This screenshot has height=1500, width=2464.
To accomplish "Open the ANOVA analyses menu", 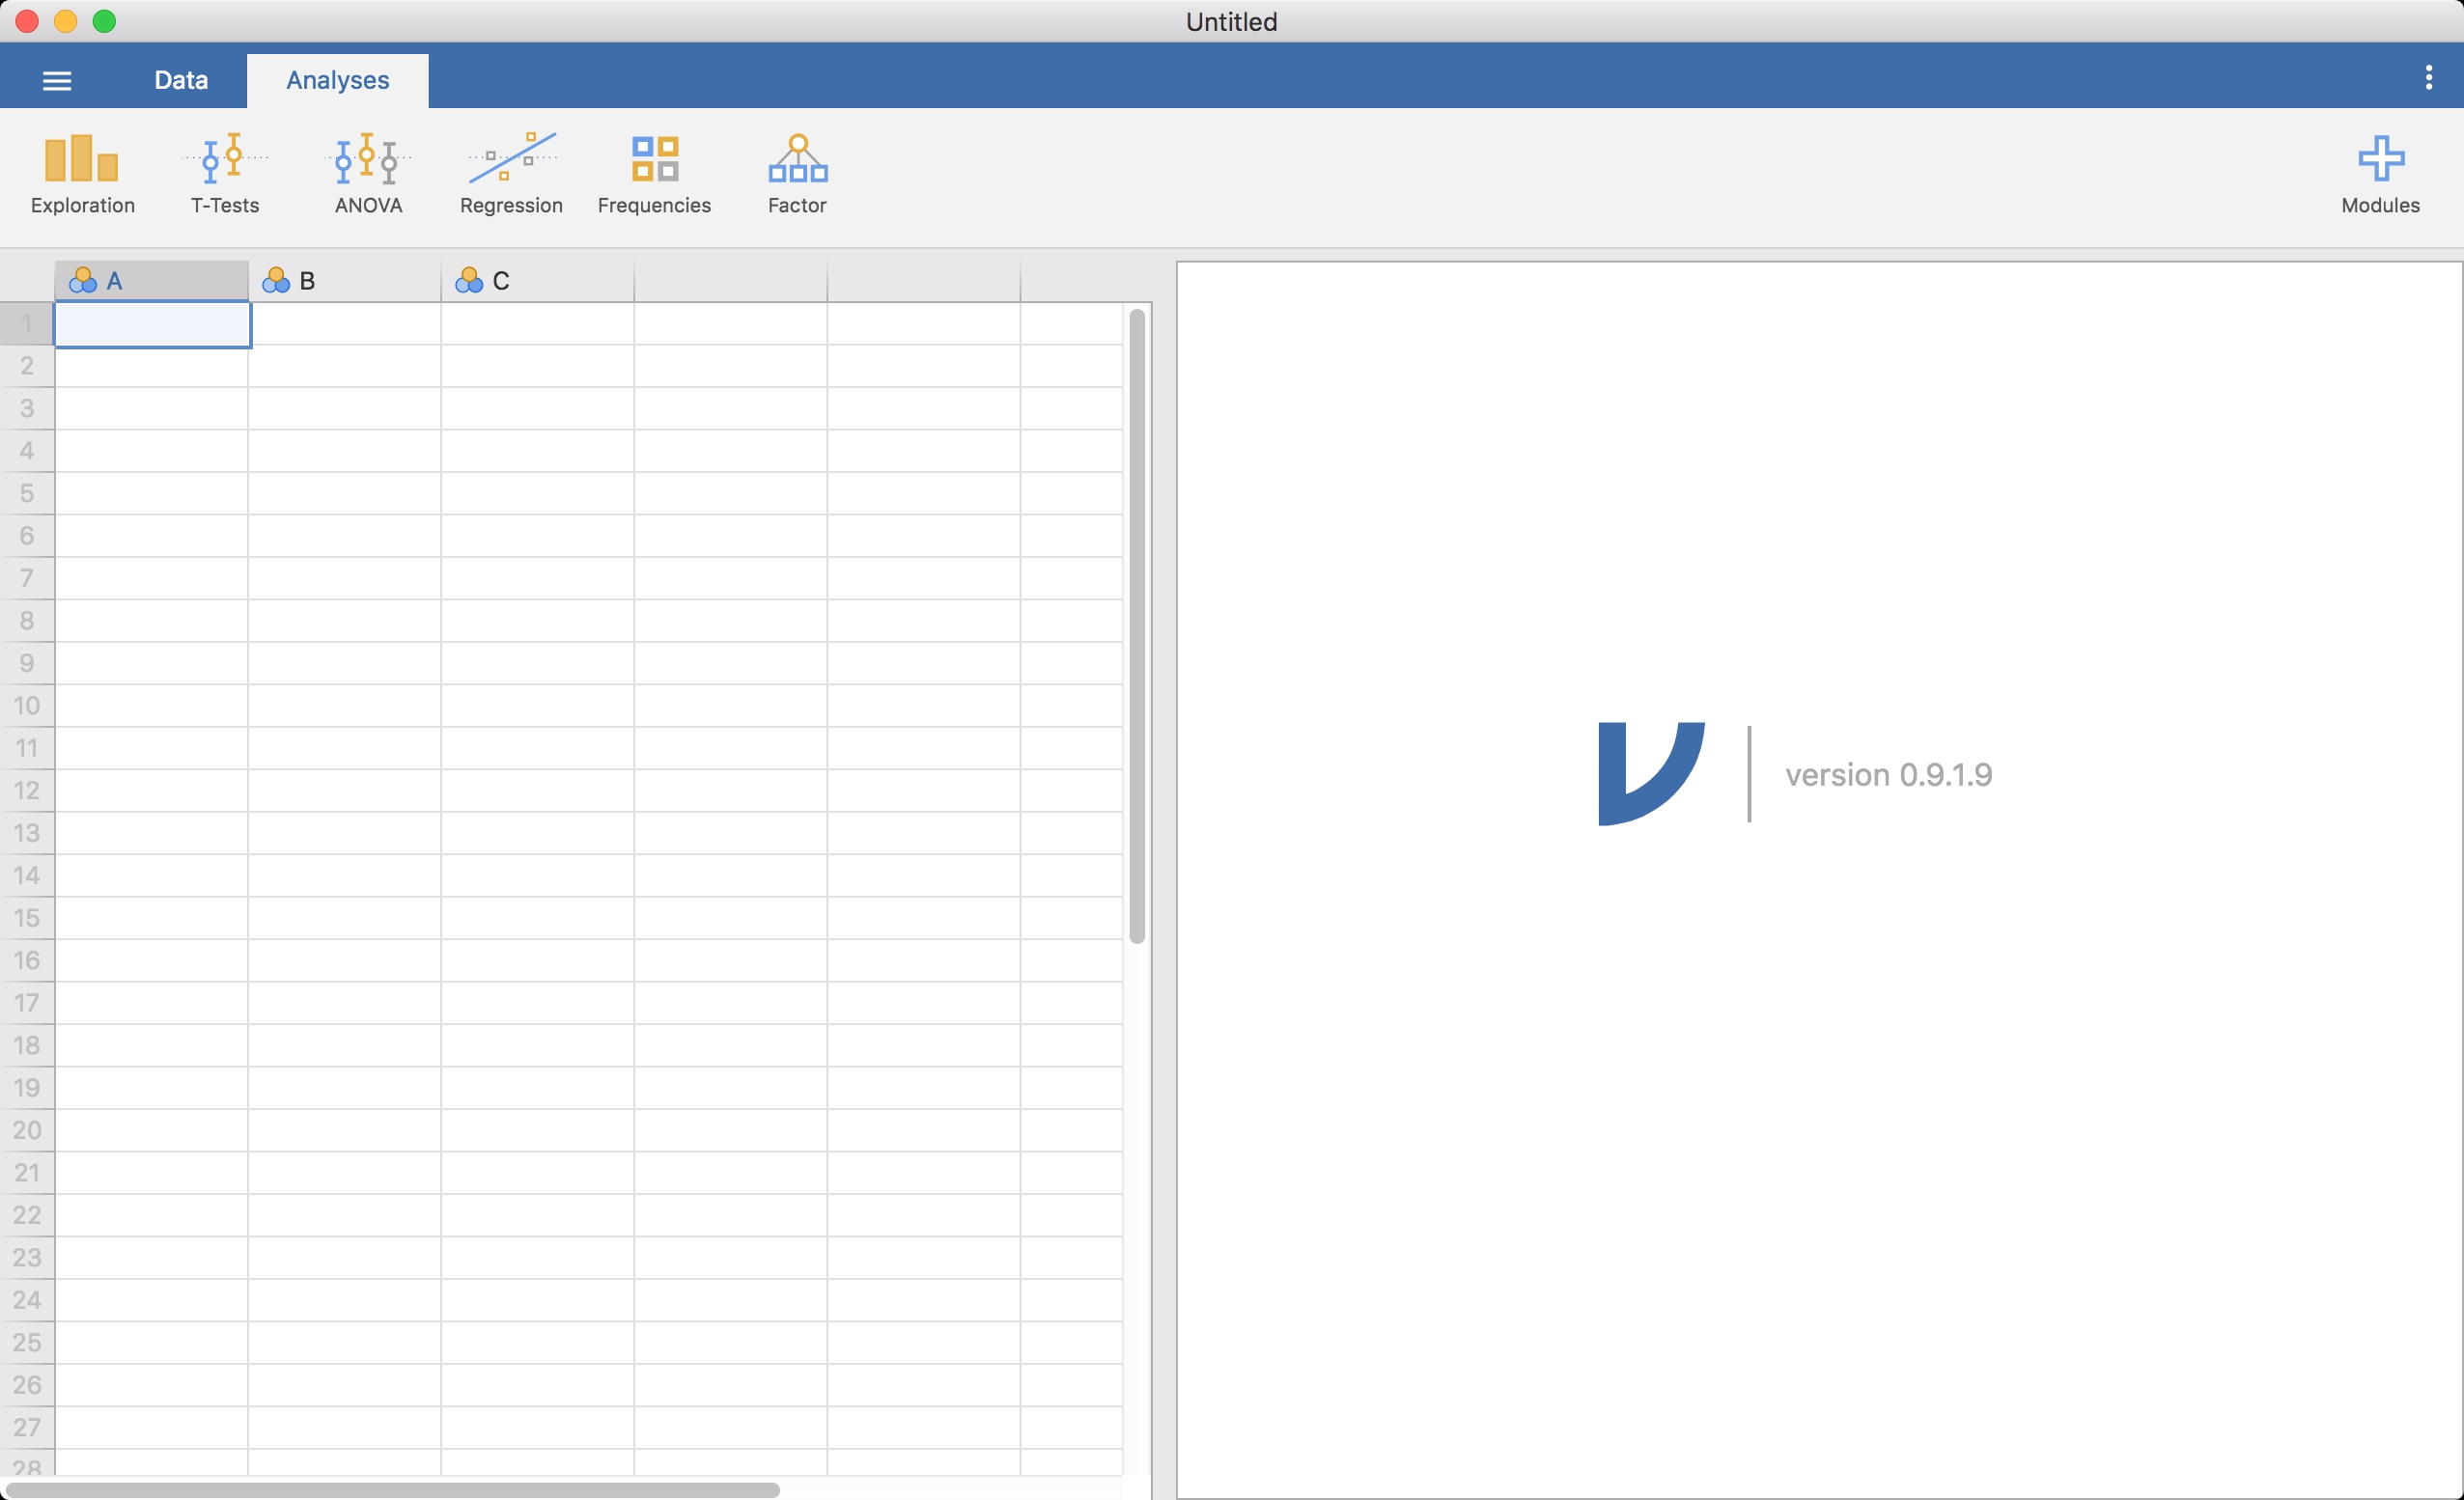I will (x=368, y=175).
